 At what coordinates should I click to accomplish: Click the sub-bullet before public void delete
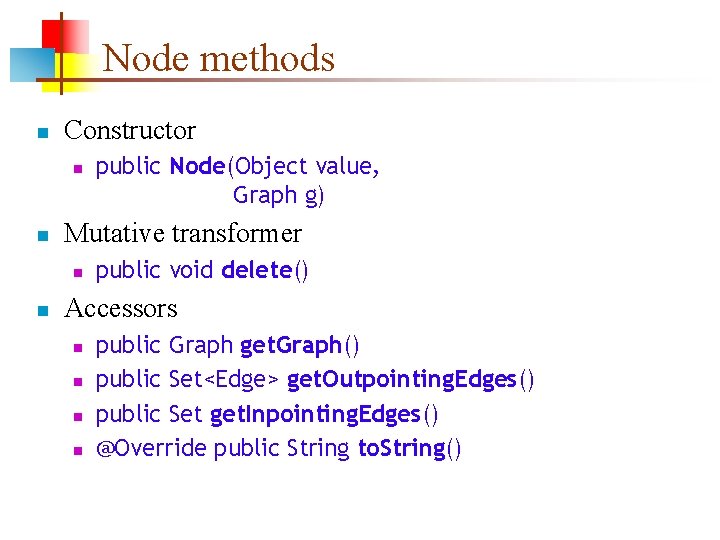(77, 272)
